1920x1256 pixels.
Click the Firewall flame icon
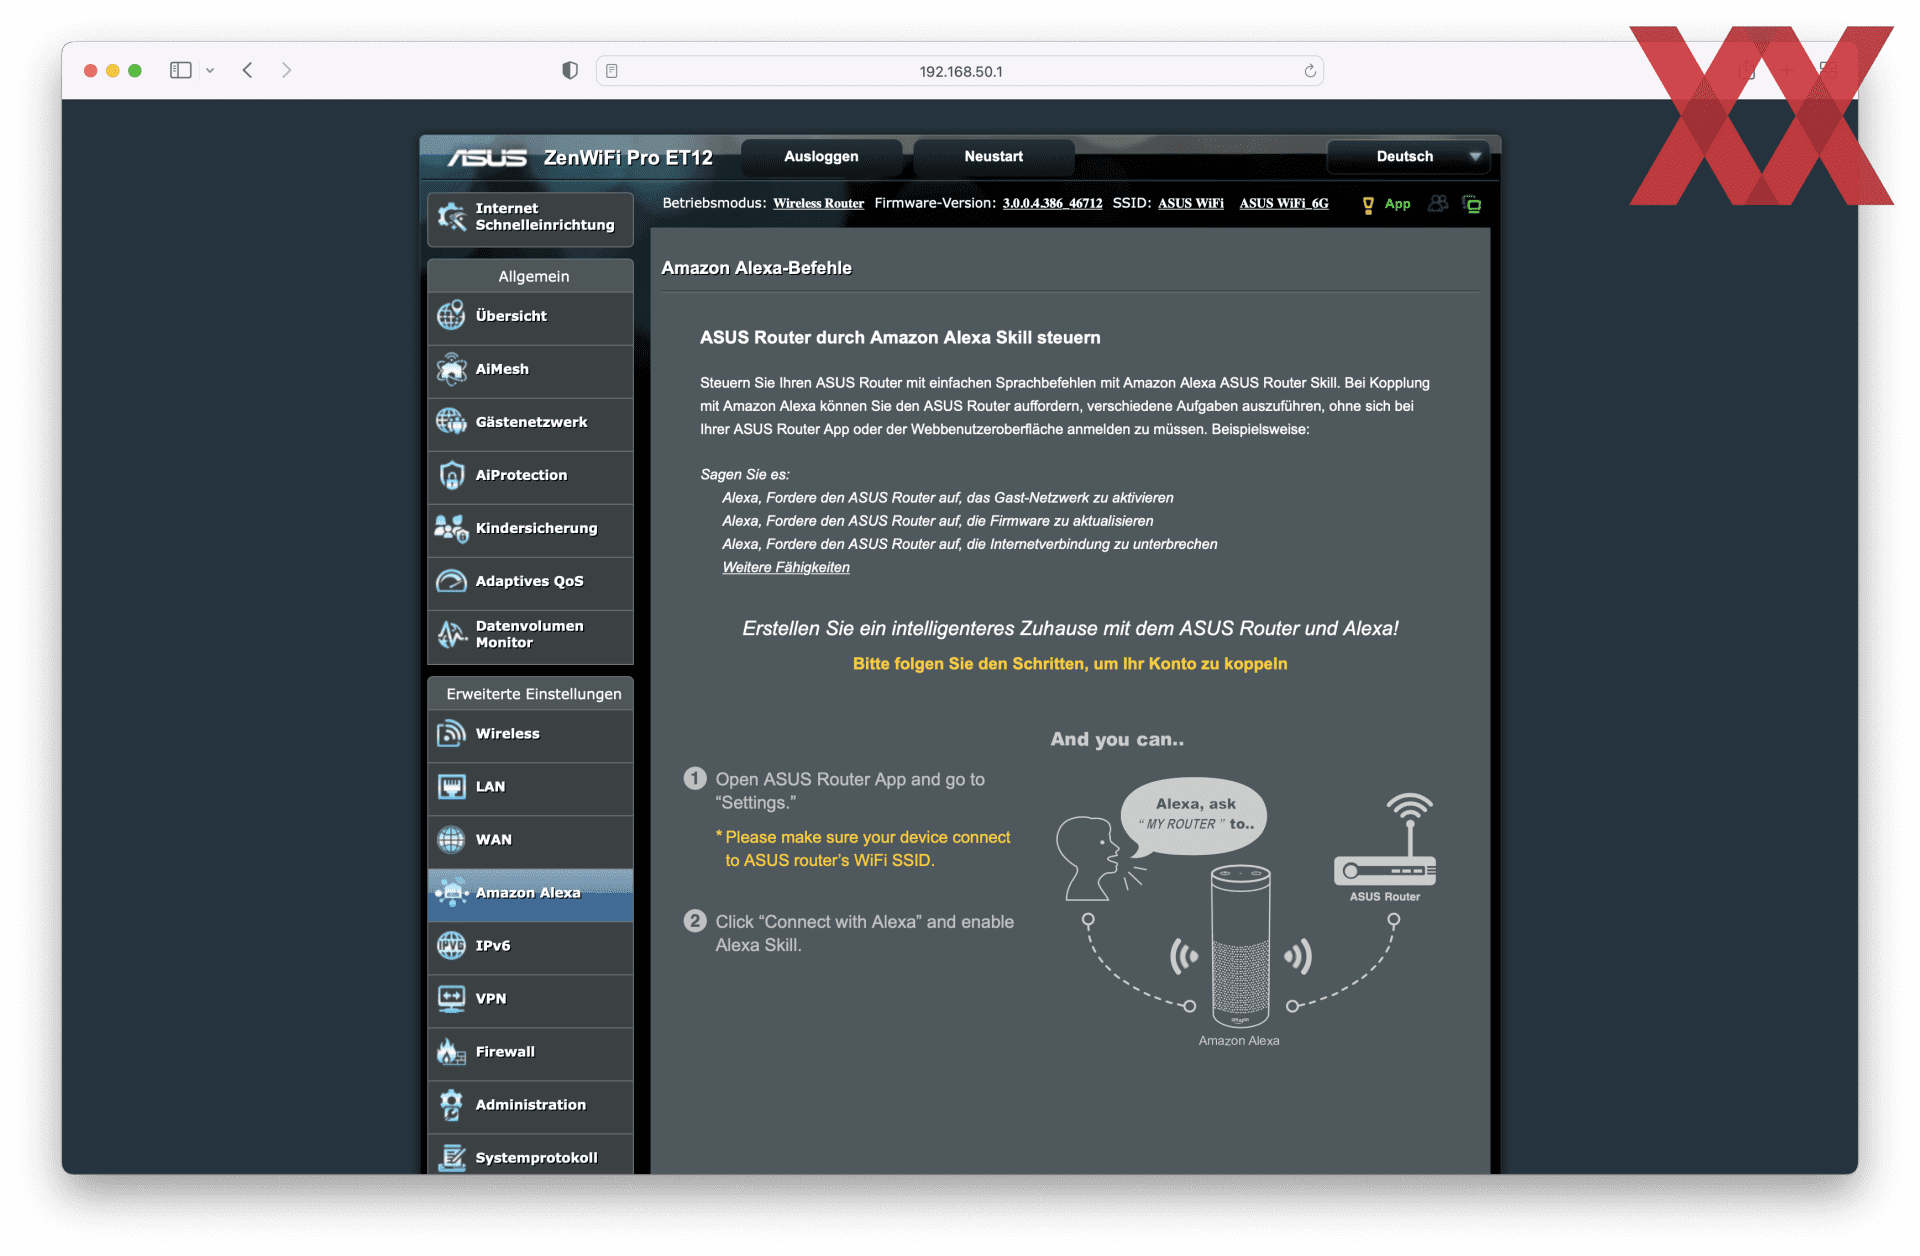point(451,1052)
